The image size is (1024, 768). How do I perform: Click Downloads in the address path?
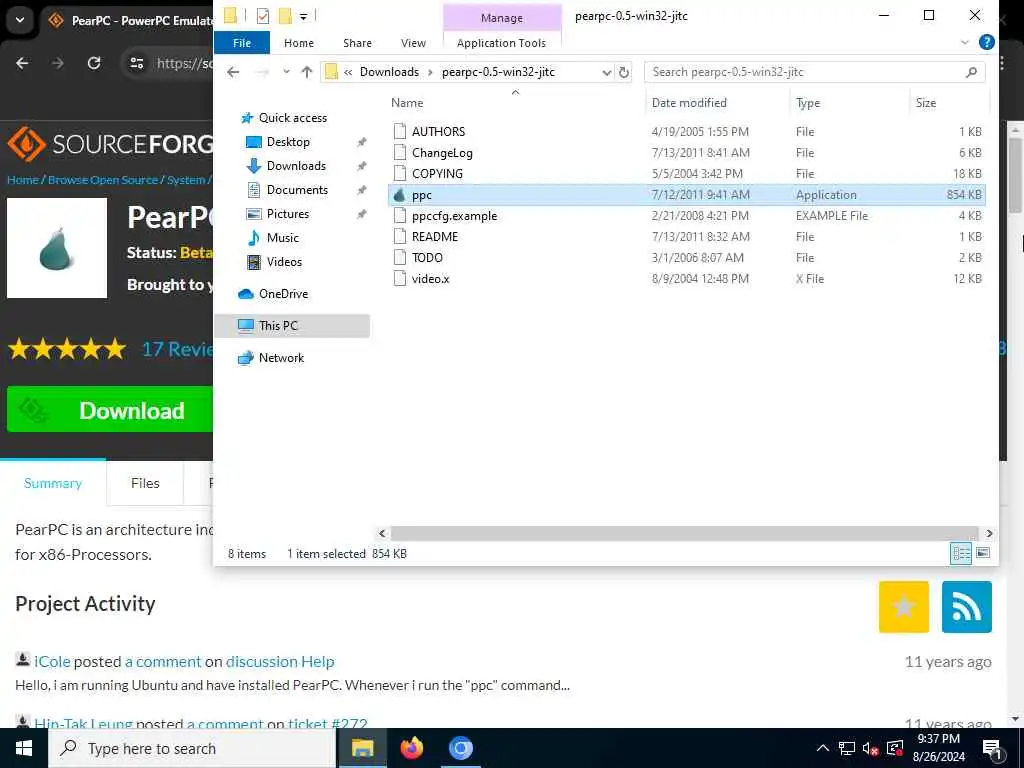click(389, 72)
